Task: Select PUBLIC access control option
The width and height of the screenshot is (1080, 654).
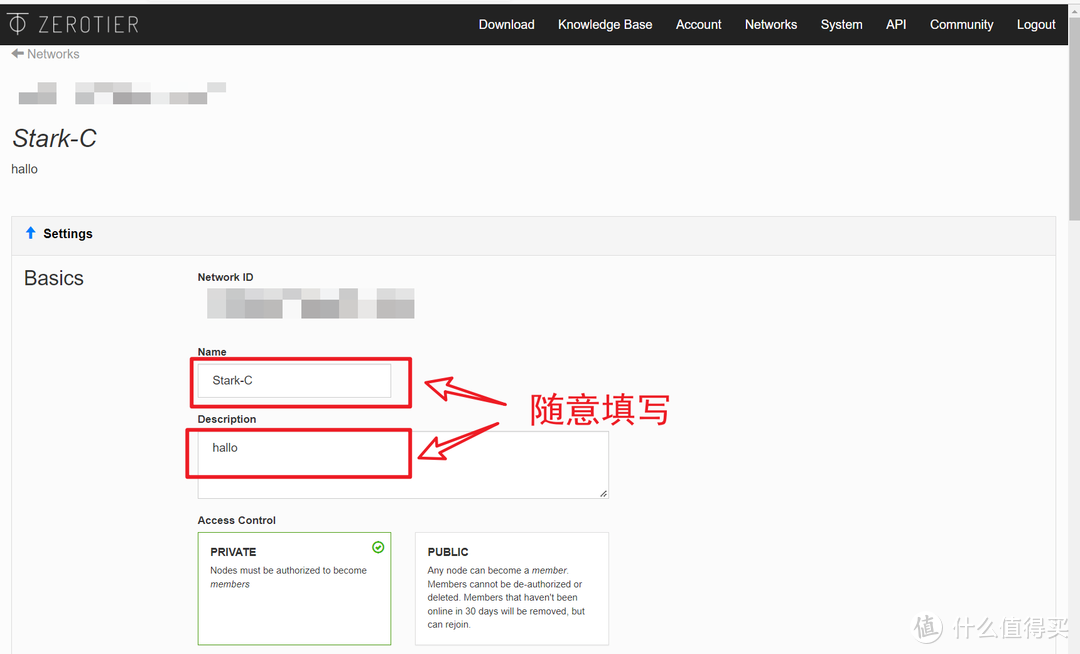Action: click(512, 589)
